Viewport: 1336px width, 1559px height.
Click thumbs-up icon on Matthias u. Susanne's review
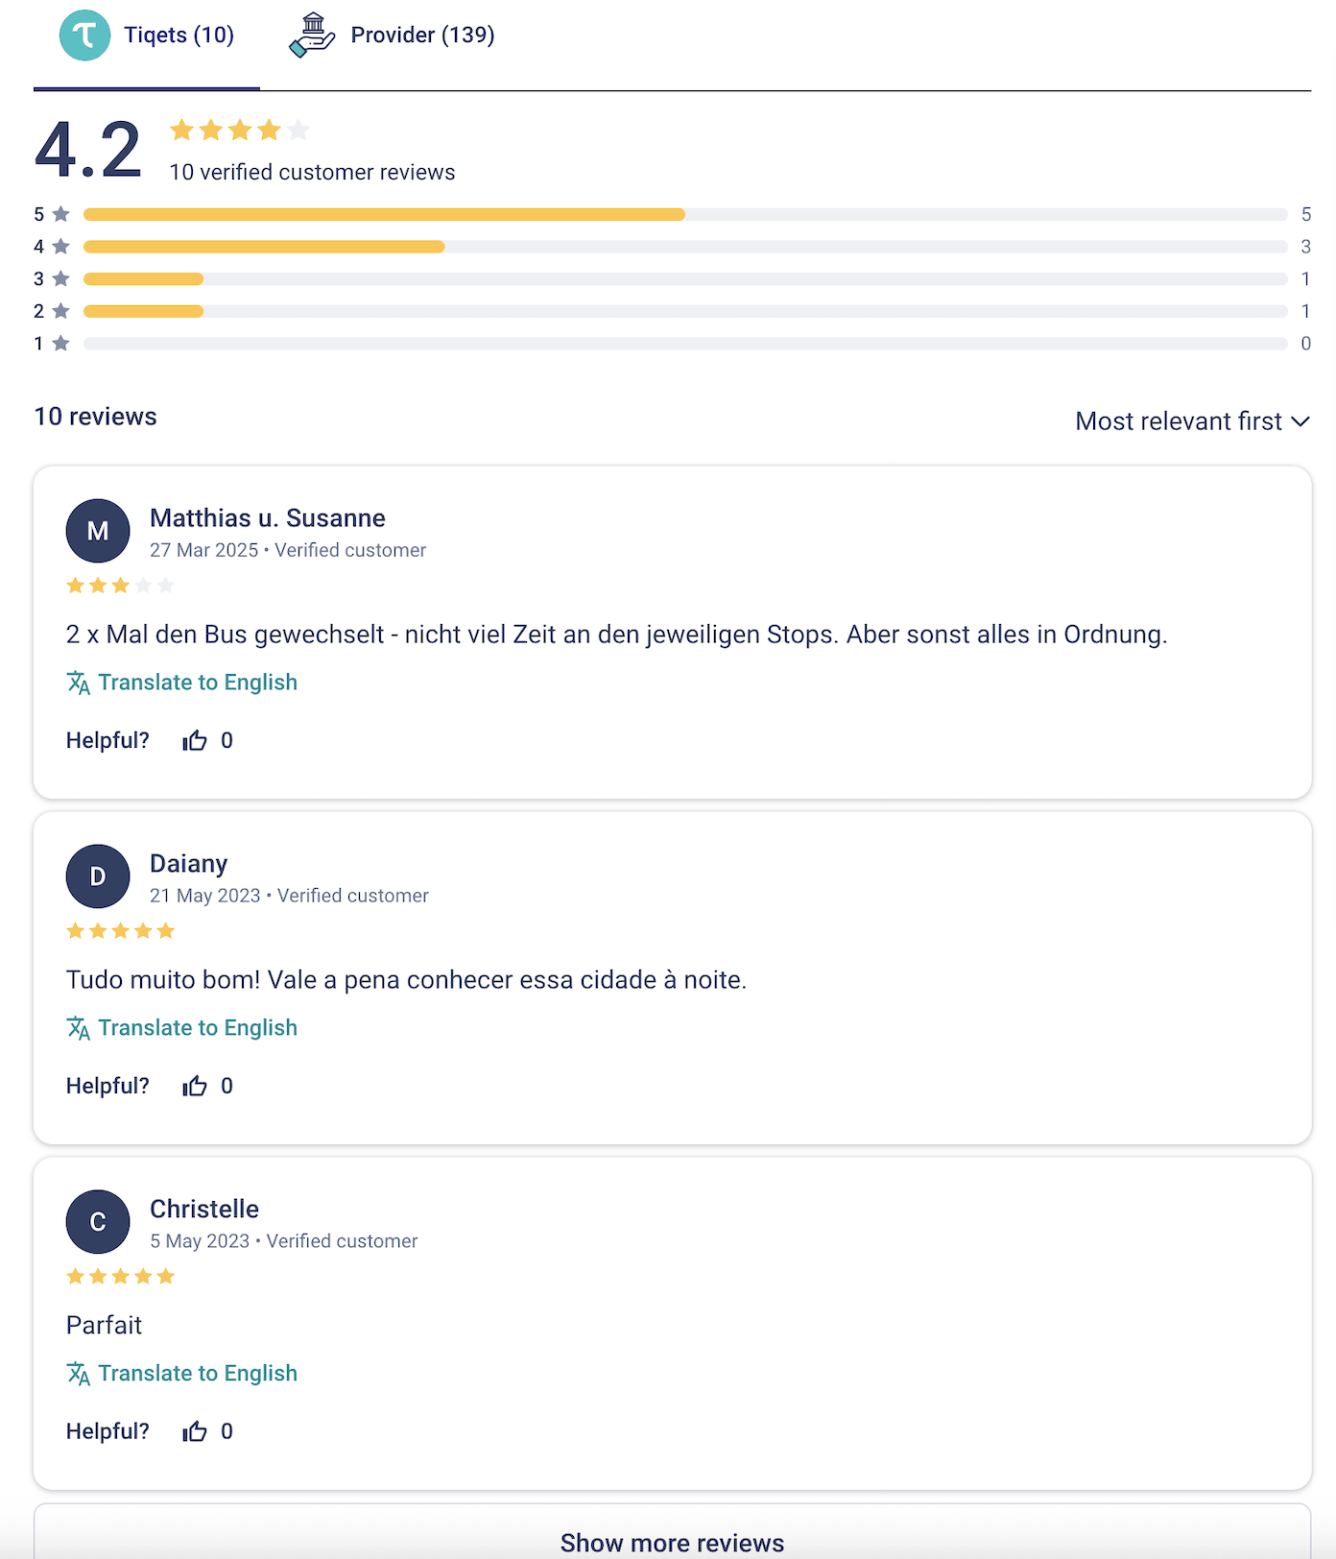coord(194,741)
